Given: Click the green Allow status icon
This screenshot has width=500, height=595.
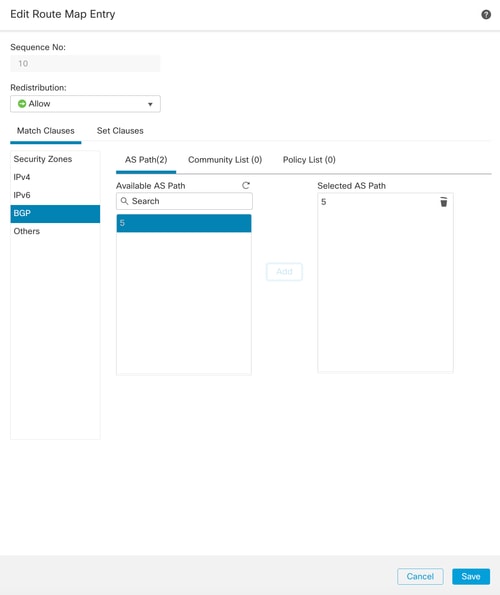Looking at the screenshot, I should [x=22, y=104].
